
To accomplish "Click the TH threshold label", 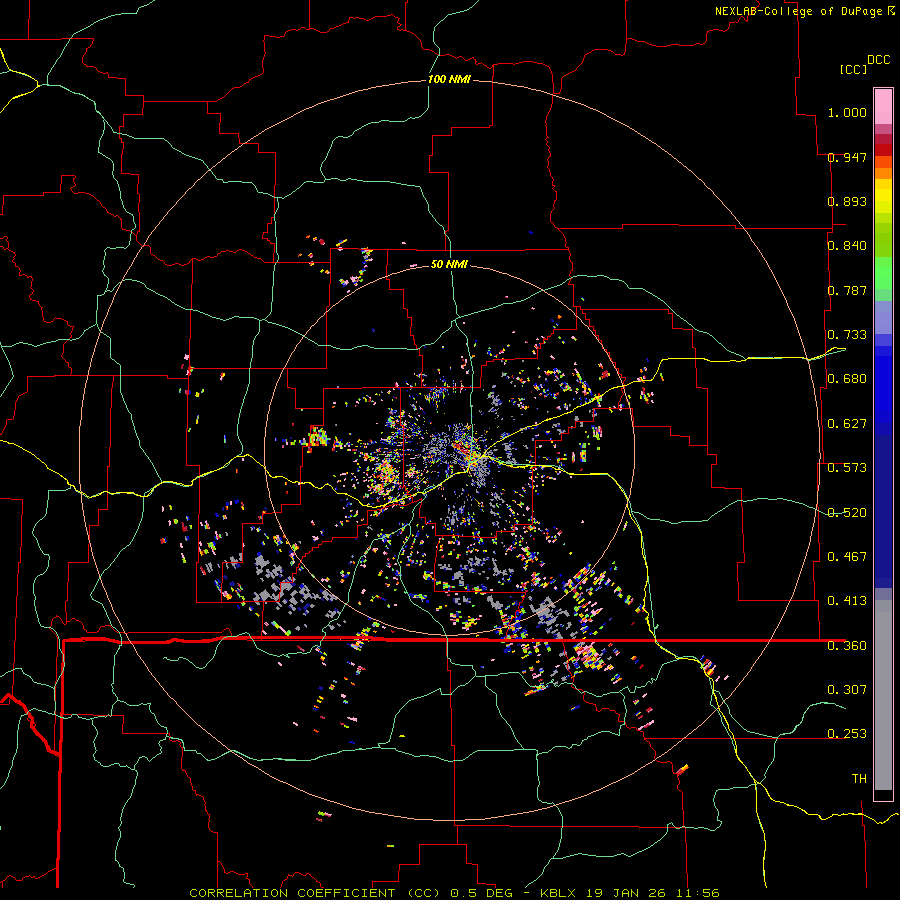I will [859, 779].
